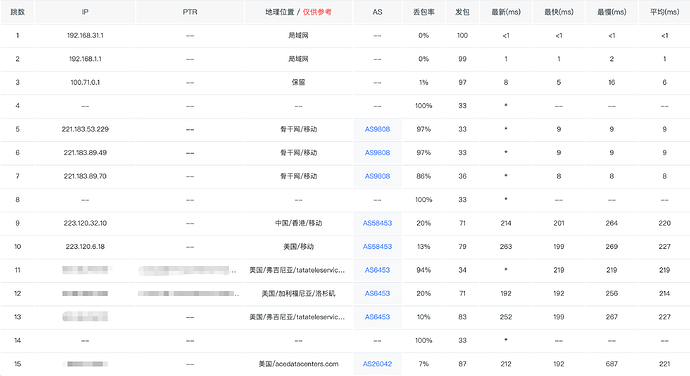Screen dimensions: 690x376
Task: Open AS9808 link in hop 5 row
Action: [377, 129]
